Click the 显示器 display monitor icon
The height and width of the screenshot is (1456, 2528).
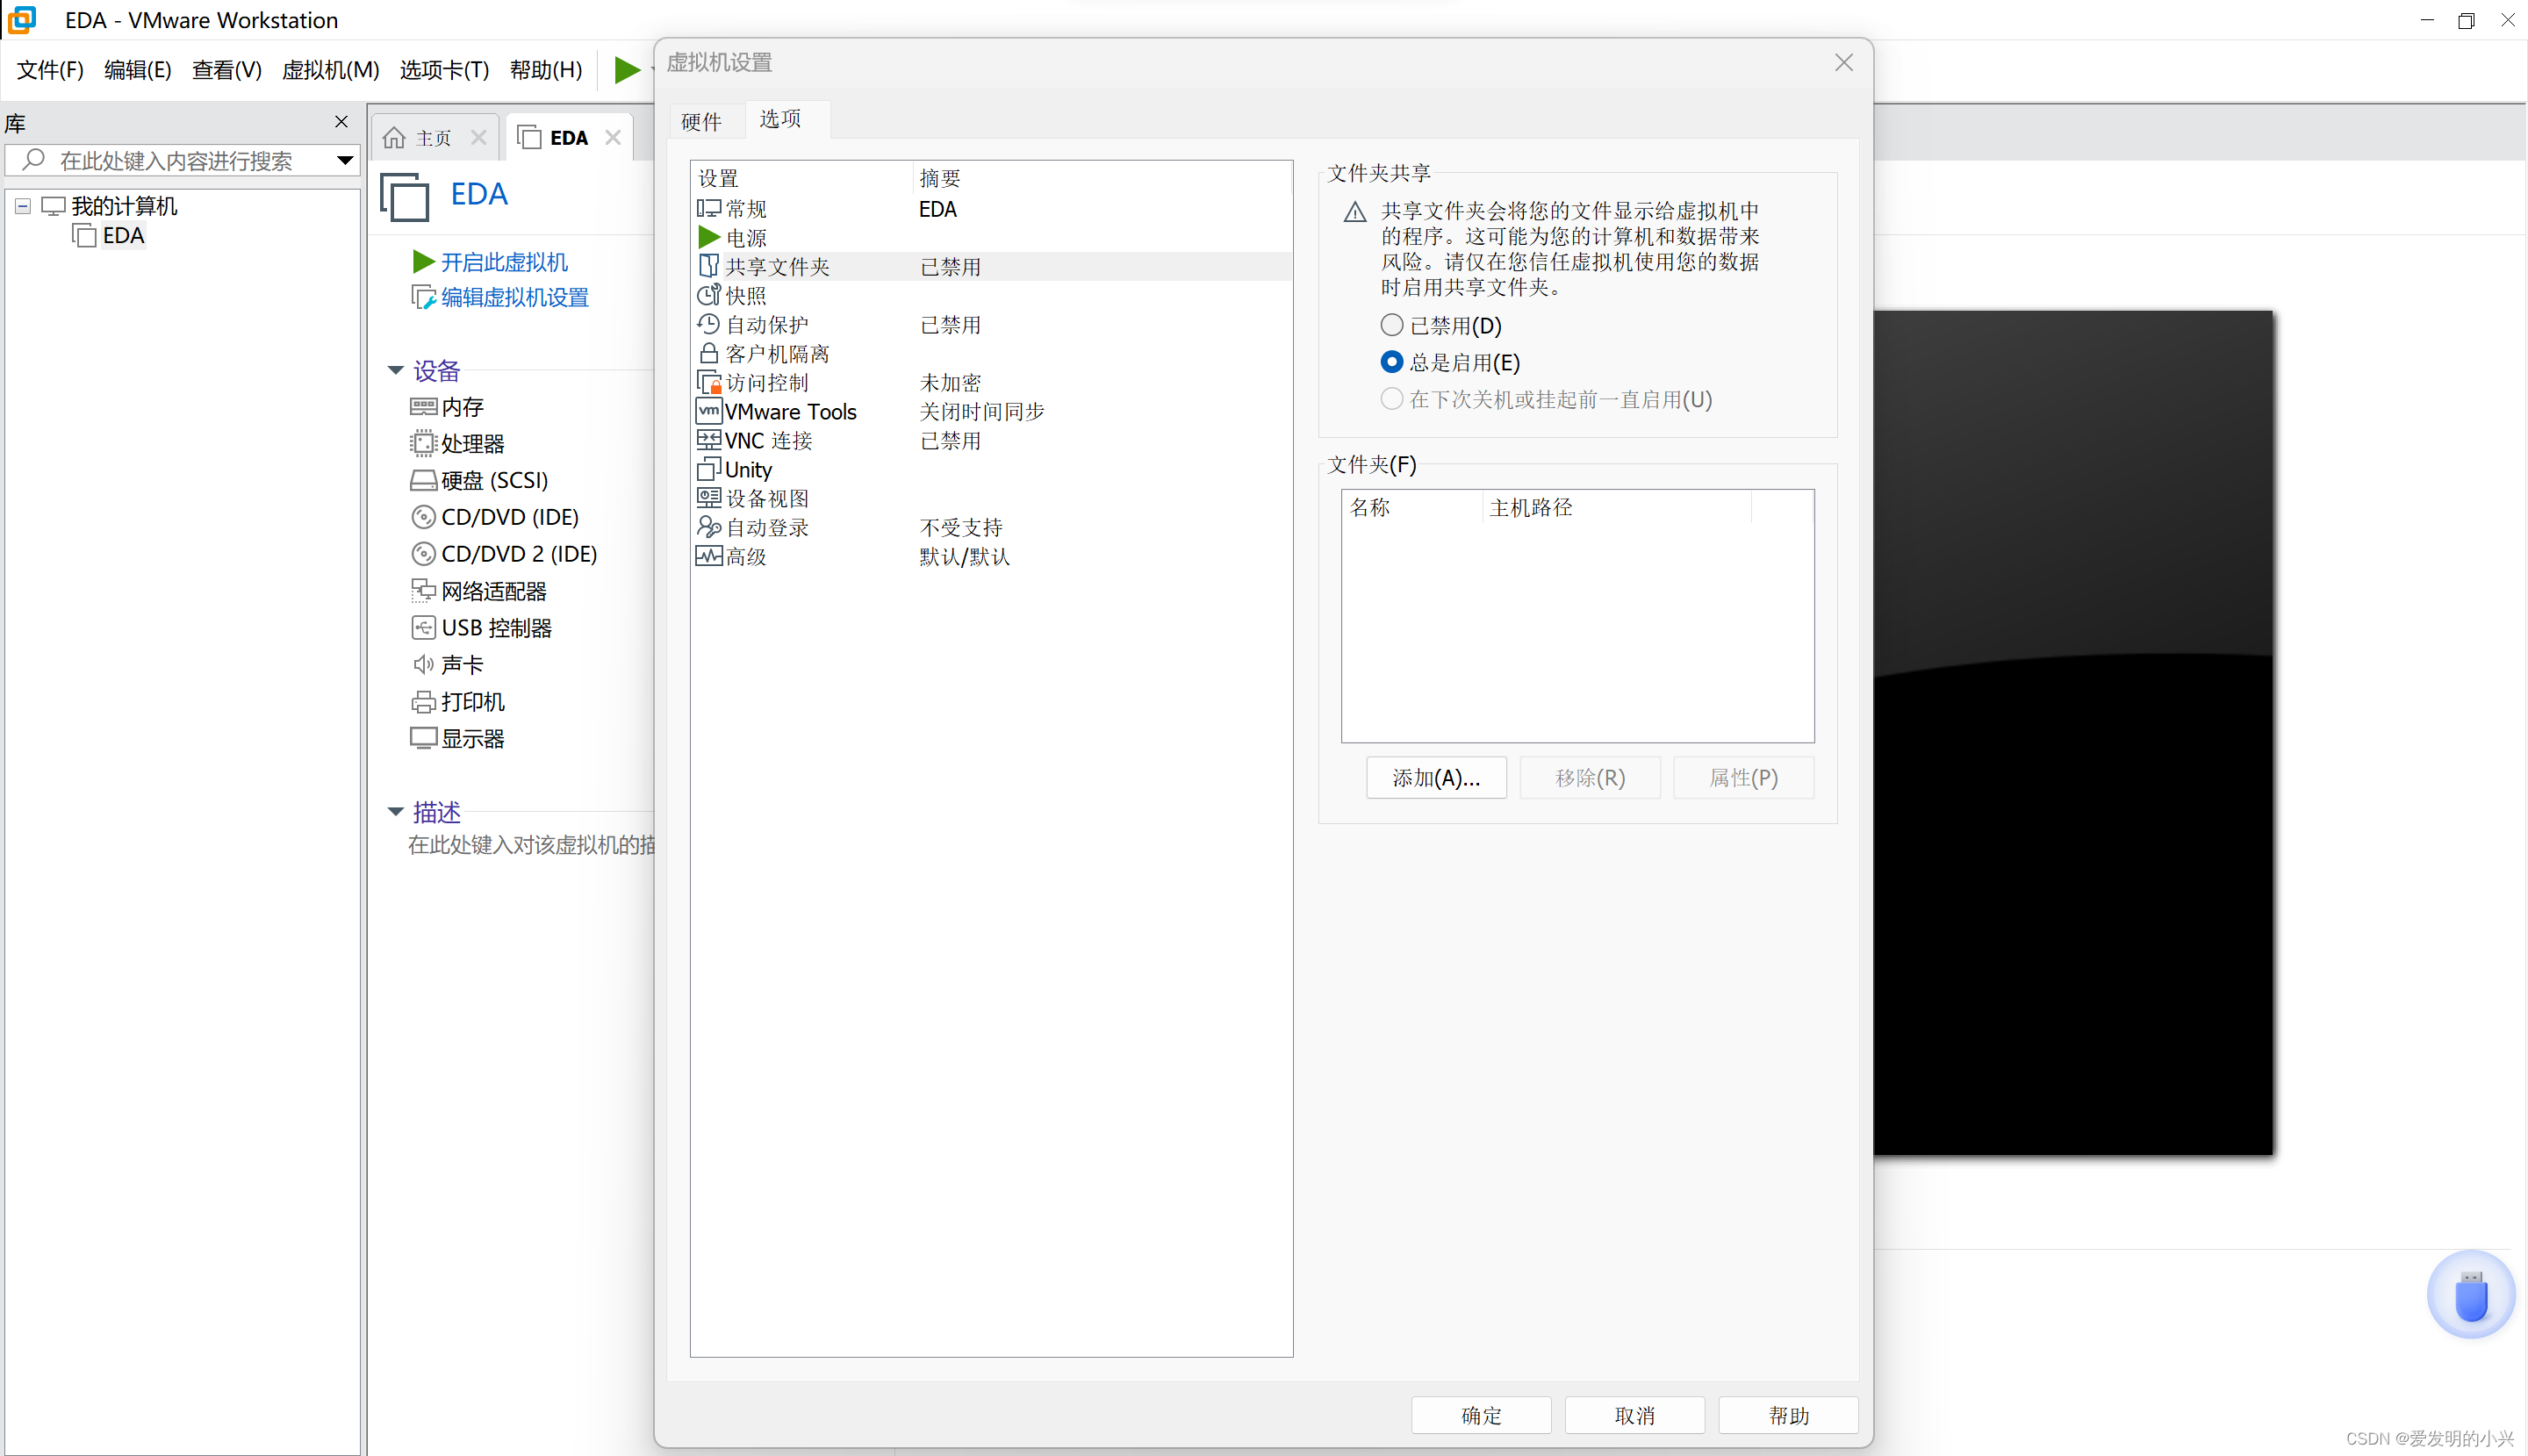click(423, 738)
